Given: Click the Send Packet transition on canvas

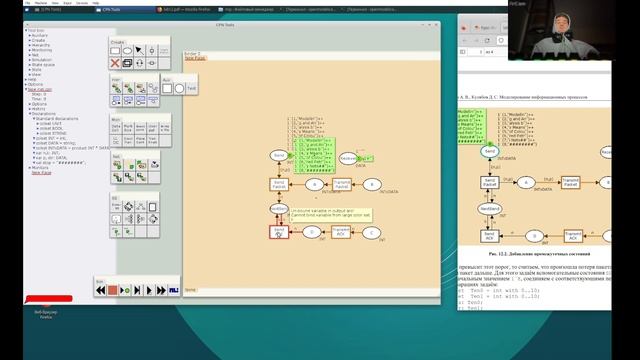Looking at the screenshot, I should tap(279, 184).
